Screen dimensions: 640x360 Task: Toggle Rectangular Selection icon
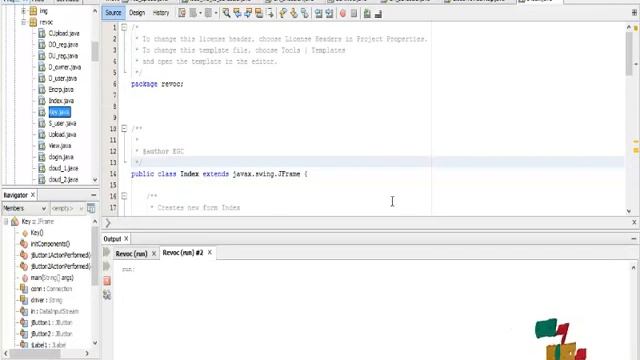pyautogui.click(x=270, y=13)
